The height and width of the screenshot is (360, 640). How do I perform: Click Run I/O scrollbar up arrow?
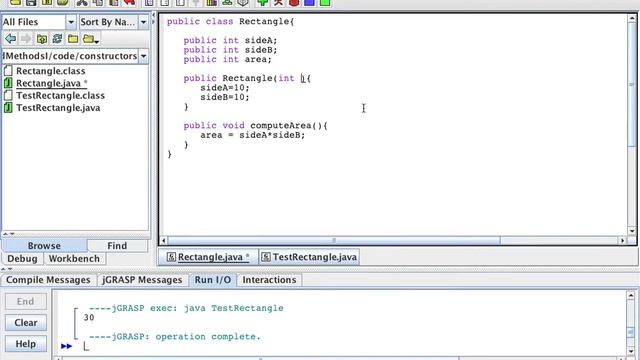(x=631, y=295)
